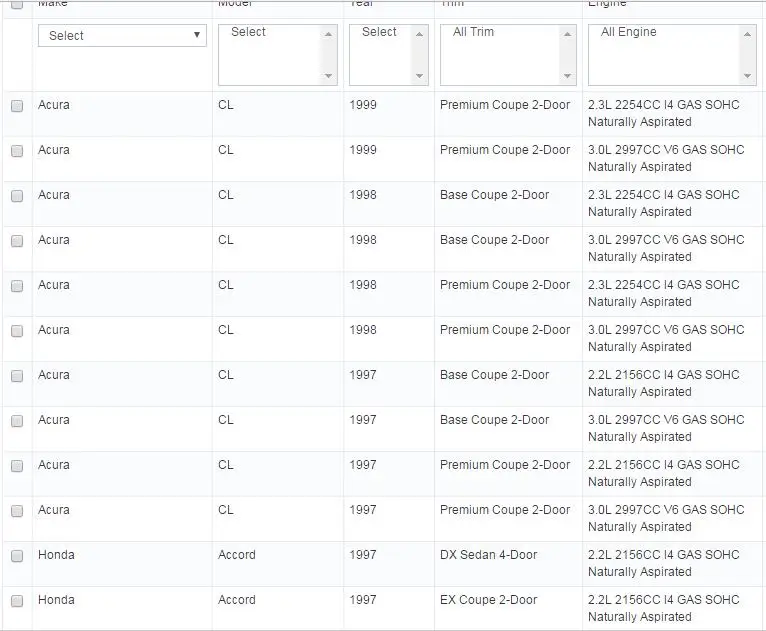Click Base Coupe 2-Door in the 1998 2.3L row

[x=494, y=195]
